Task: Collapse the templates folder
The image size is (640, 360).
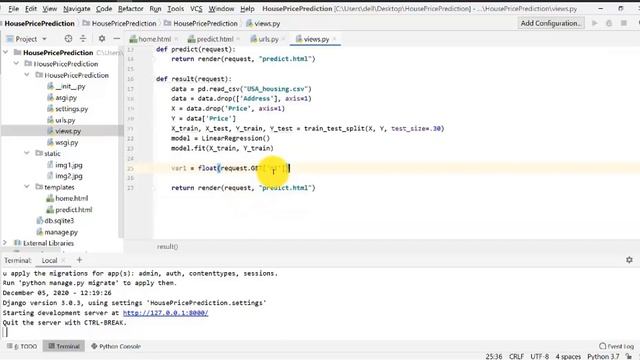Action: click(27, 187)
